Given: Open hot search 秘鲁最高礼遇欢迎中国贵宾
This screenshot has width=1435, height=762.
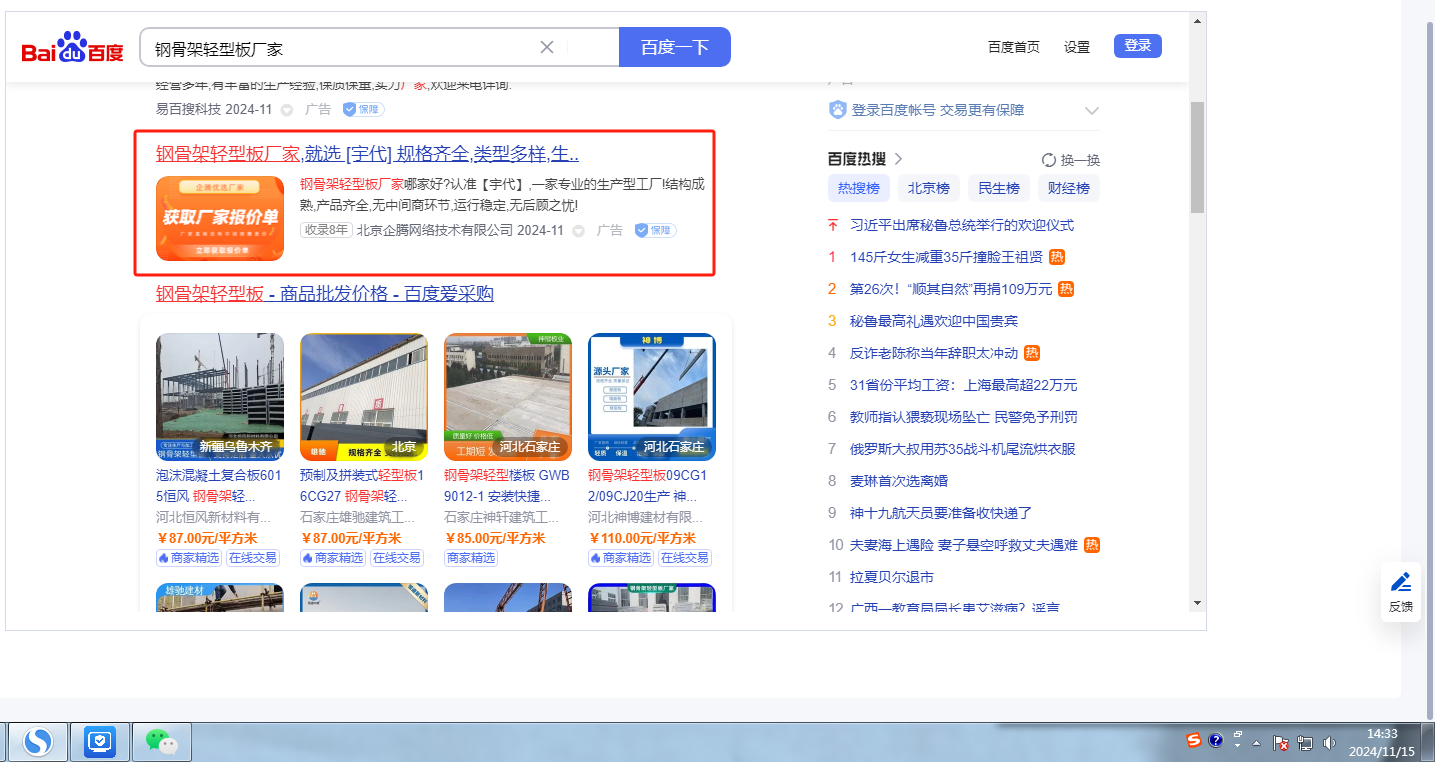Looking at the screenshot, I should pos(934,321).
